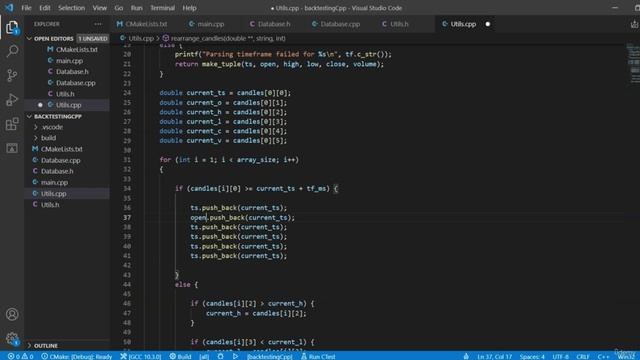Click Spaces: 4 indentation status item
The image size is (640, 360).
pyautogui.click(x=532, y=356)
